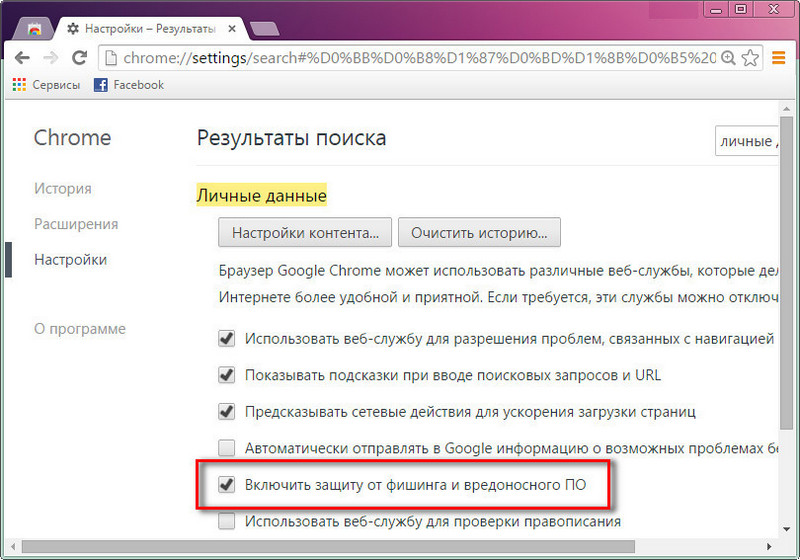The image size is (800, 560).
Task: Toggle Предсказывать сетевые действия checkbox
Action: (x=227, y=412)
